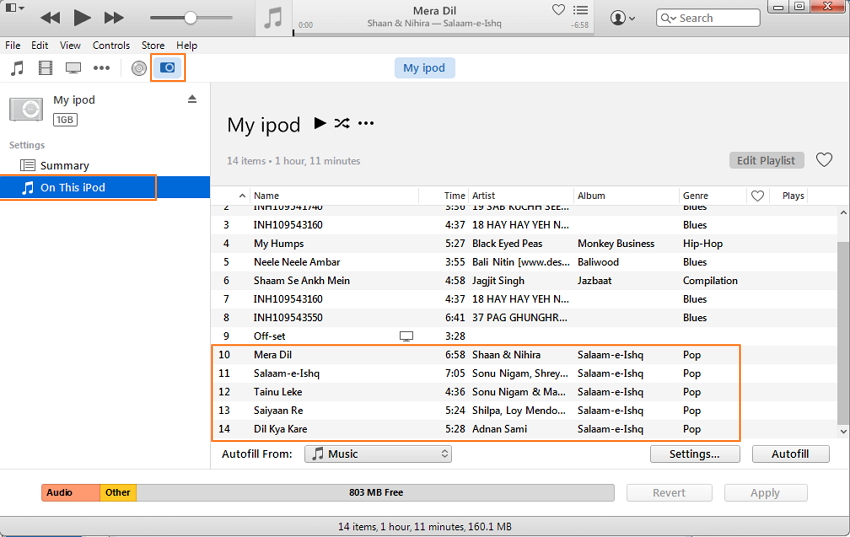Adjust the volume slider knob
Viewport: 850px width, 537px height.
click(190, 18)
